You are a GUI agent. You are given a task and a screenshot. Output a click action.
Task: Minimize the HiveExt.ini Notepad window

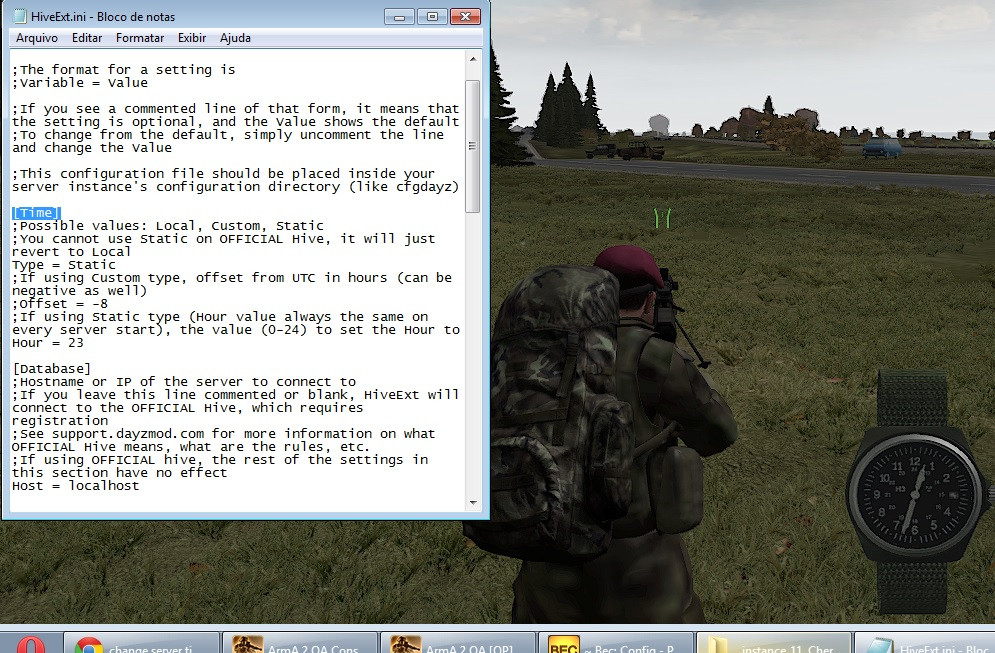[x=399, y=16]
